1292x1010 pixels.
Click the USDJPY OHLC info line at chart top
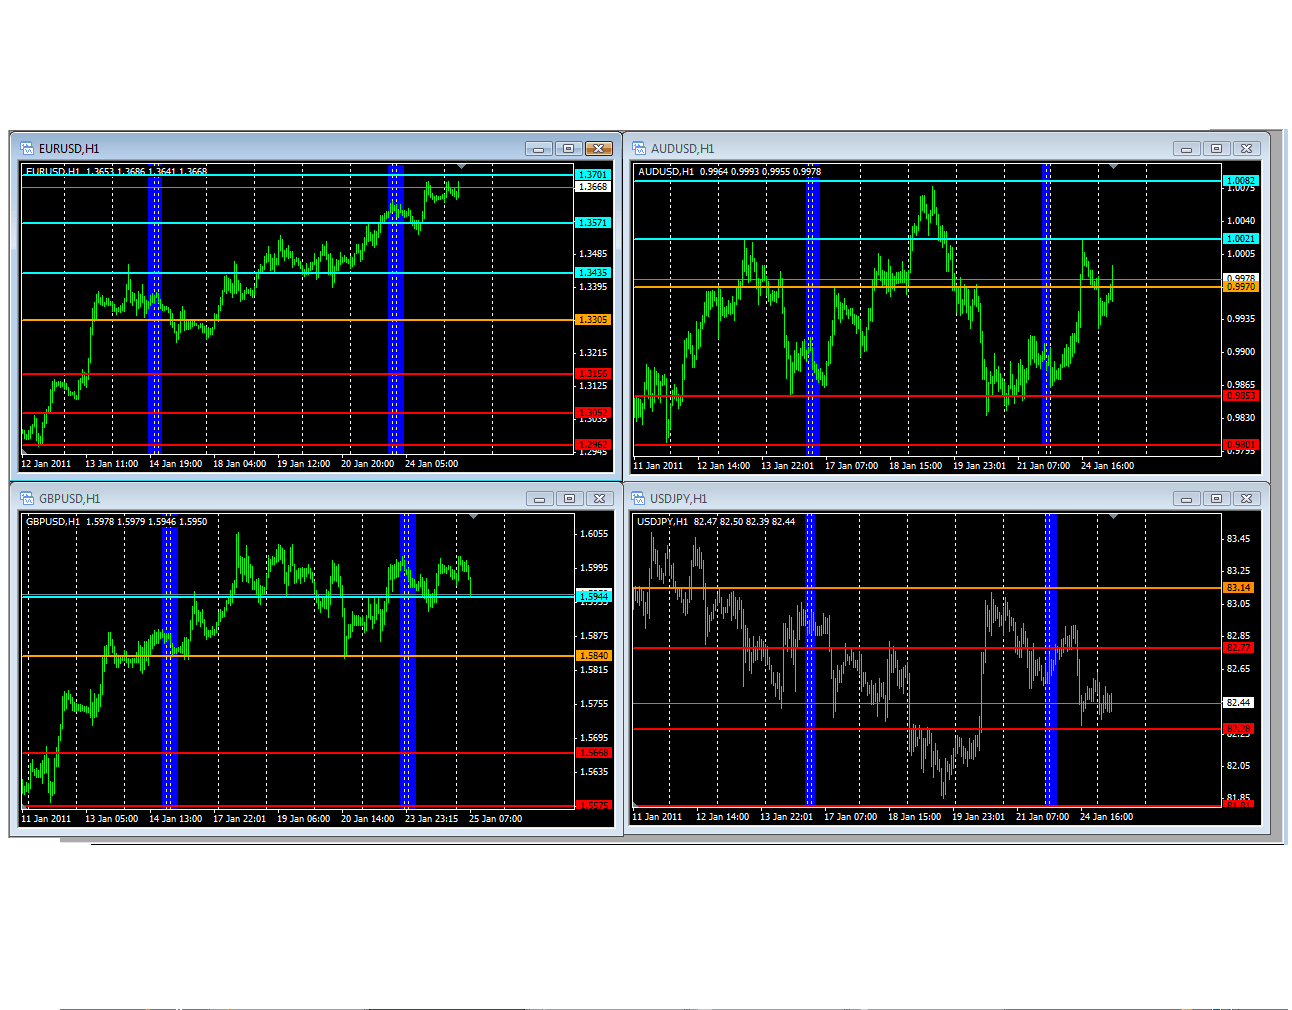pos(716,522)
